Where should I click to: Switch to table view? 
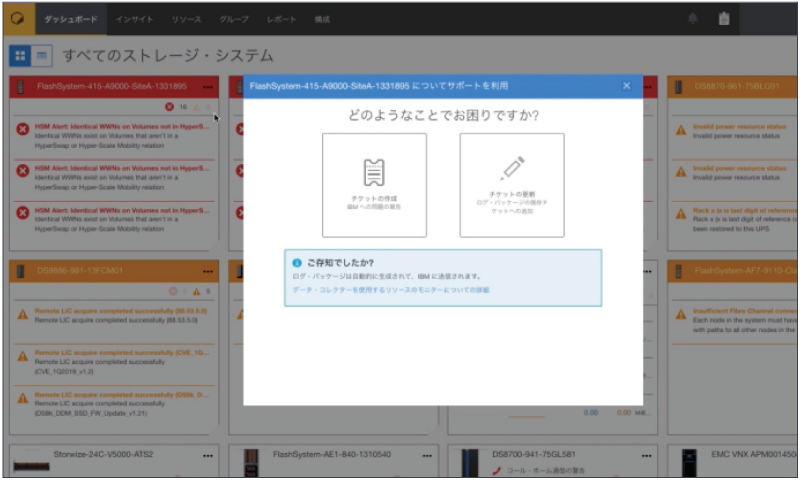coord(42,56)
